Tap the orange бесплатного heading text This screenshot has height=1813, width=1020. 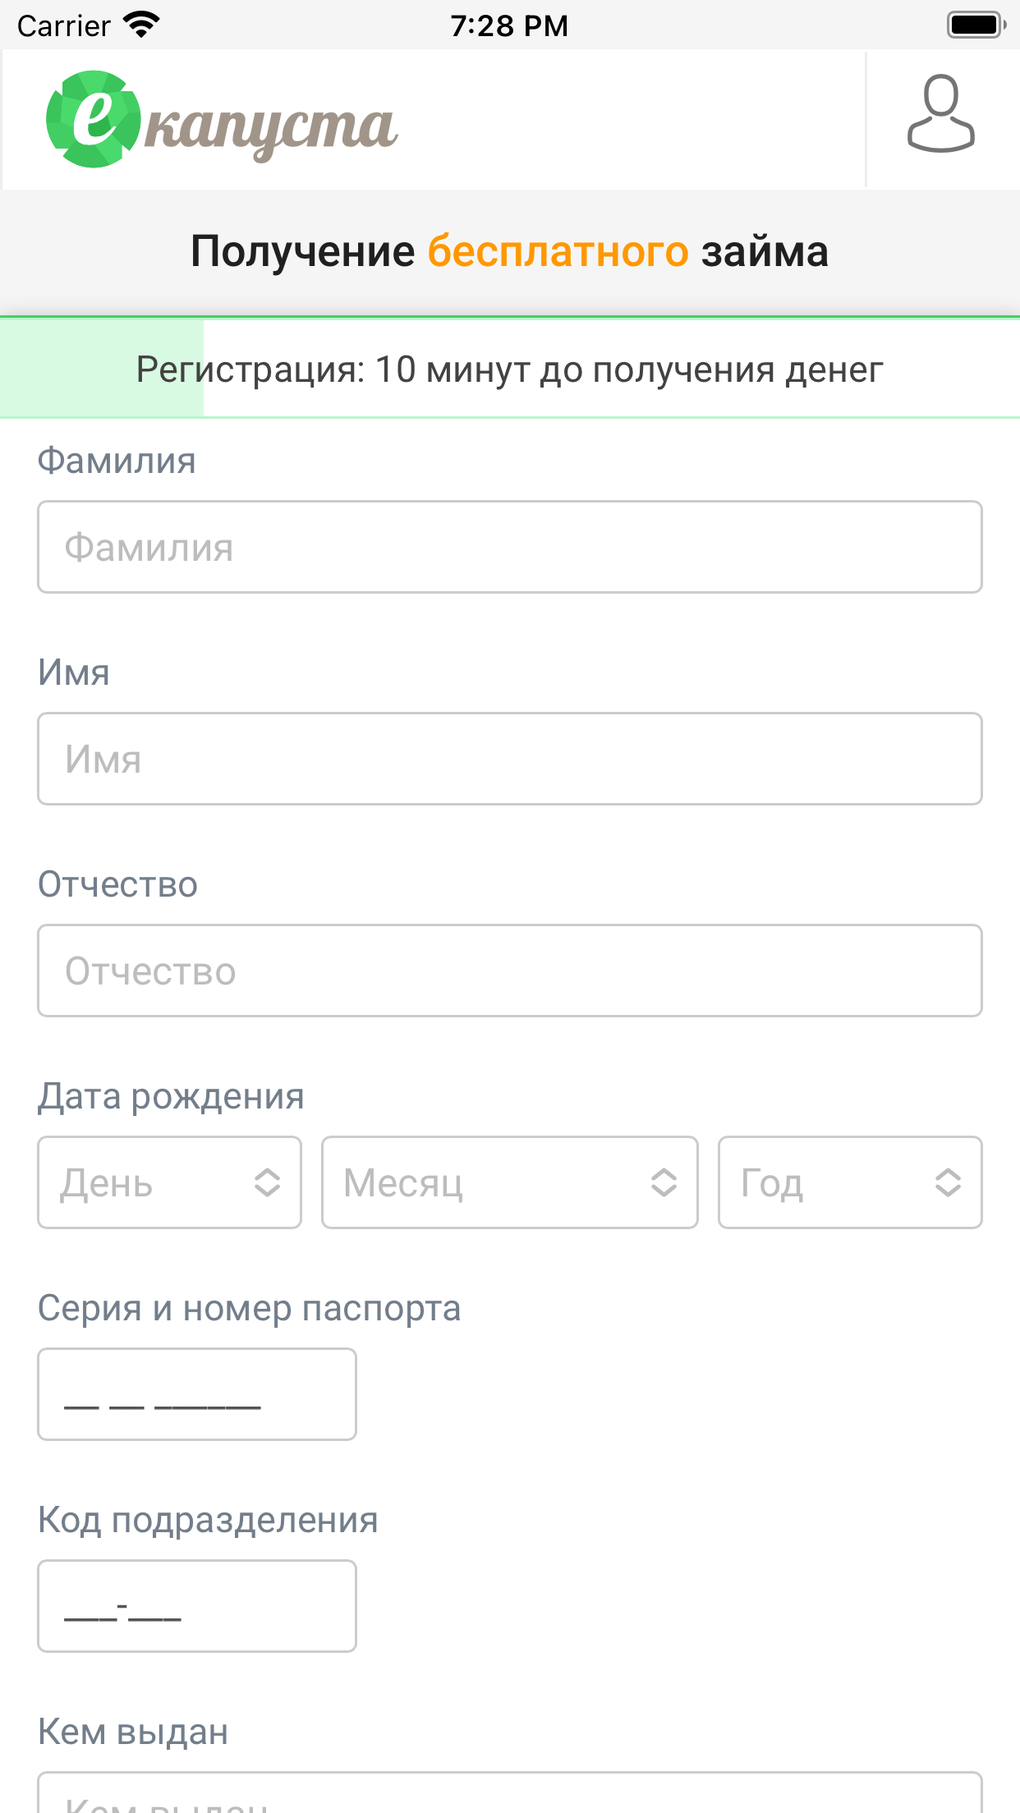click(x=558, y=252)
